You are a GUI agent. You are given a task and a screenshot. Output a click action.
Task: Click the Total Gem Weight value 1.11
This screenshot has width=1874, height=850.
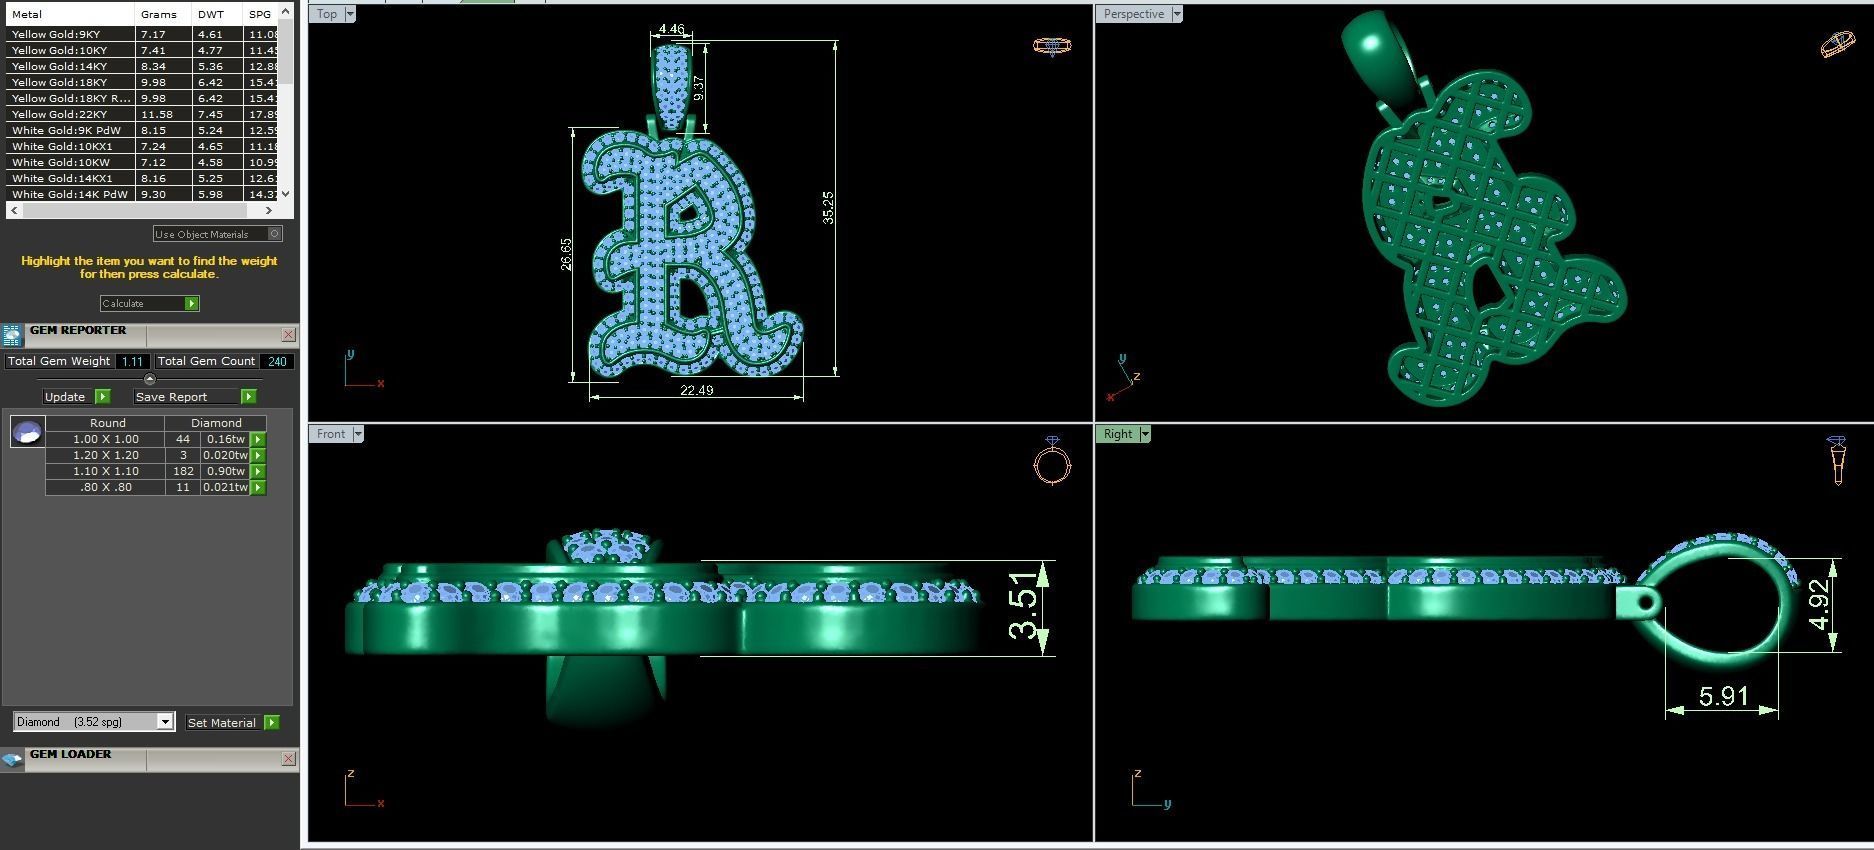133,361
